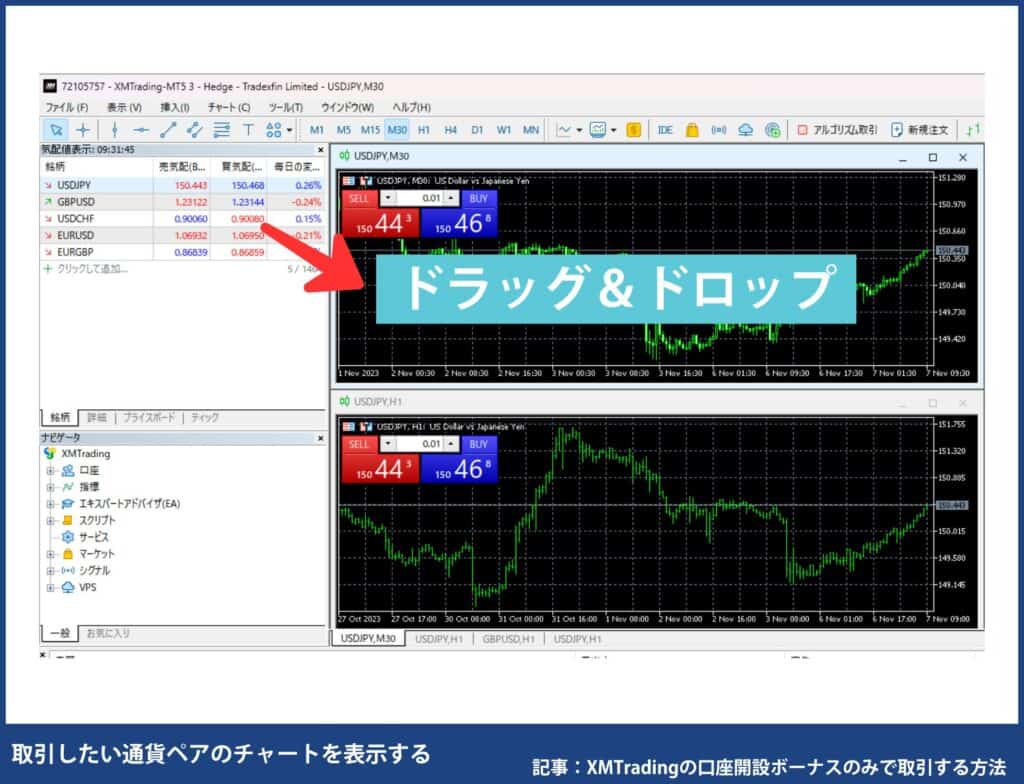Open the ツール(T) menu

tap(285, 107)
